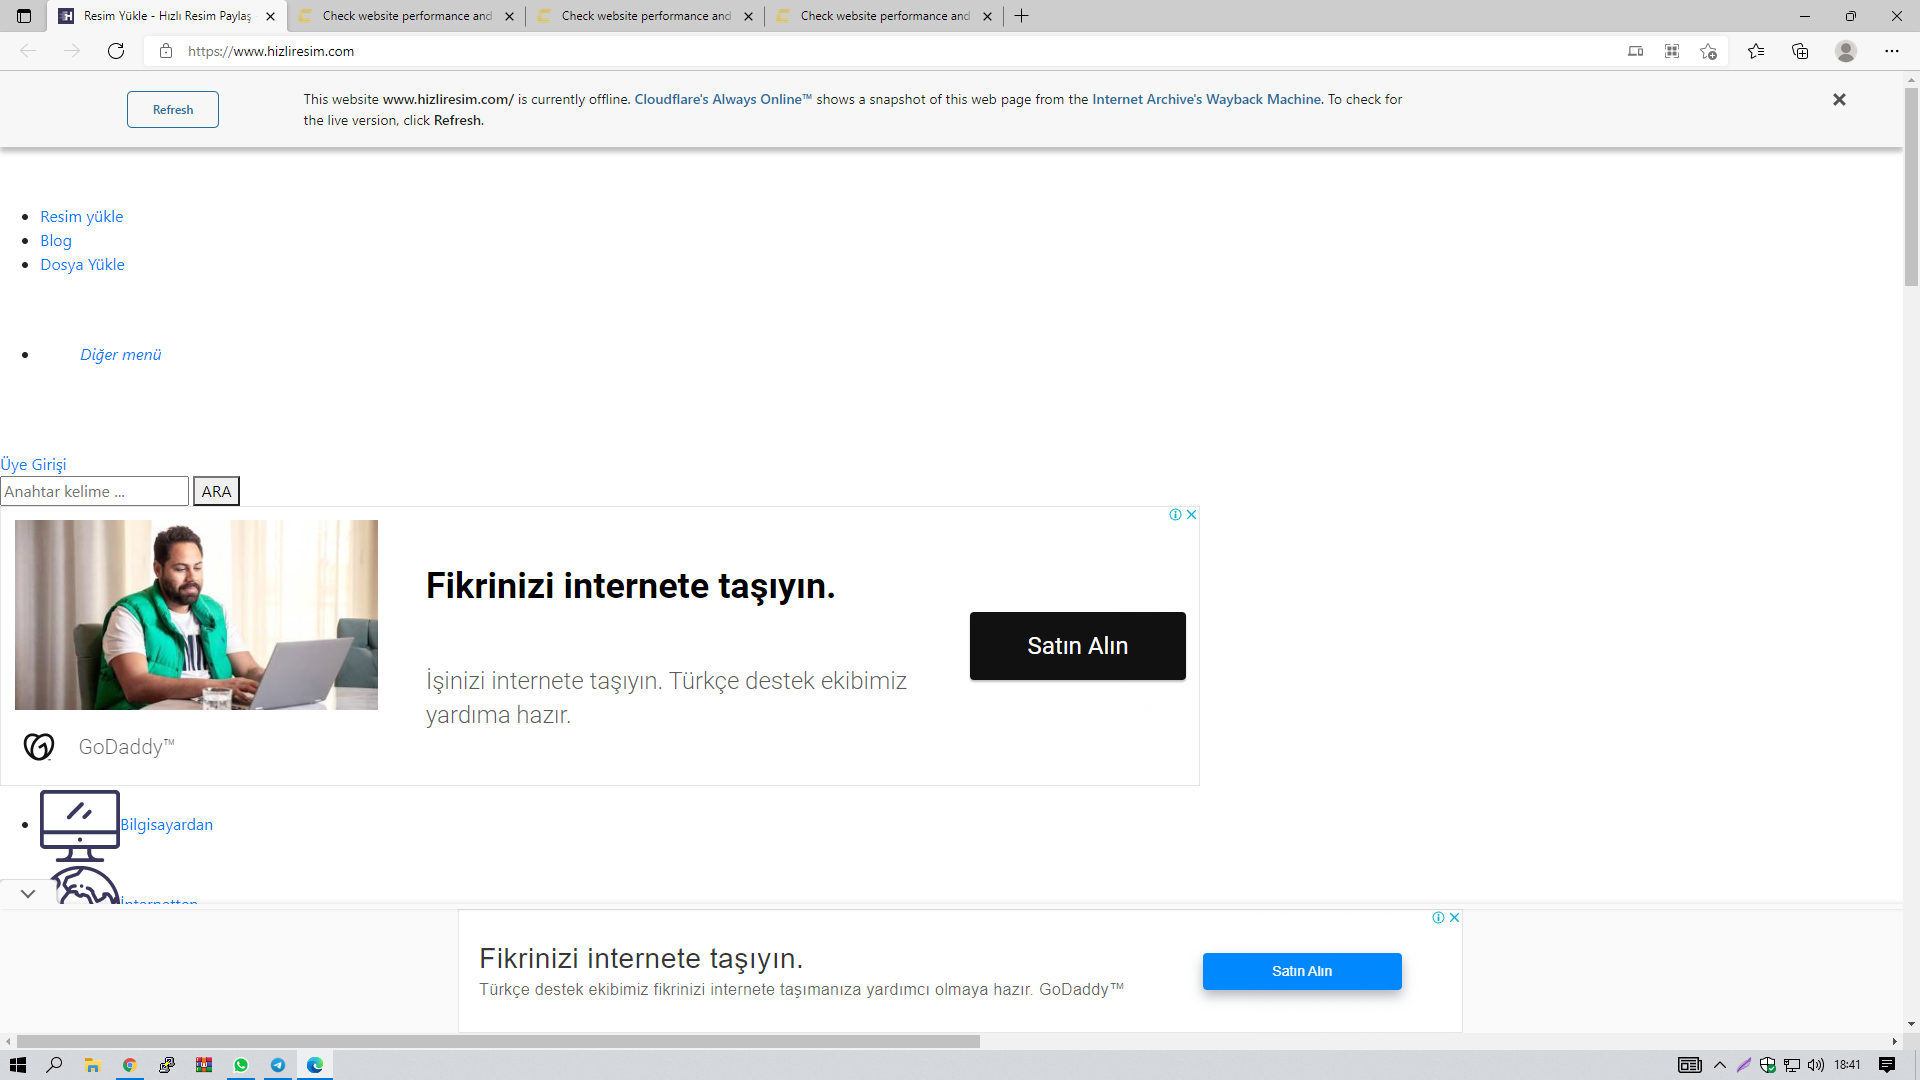Open the tab actions menu icon
The height and width of the screenshot is (1080, 1920).
[x=24, y=16]
